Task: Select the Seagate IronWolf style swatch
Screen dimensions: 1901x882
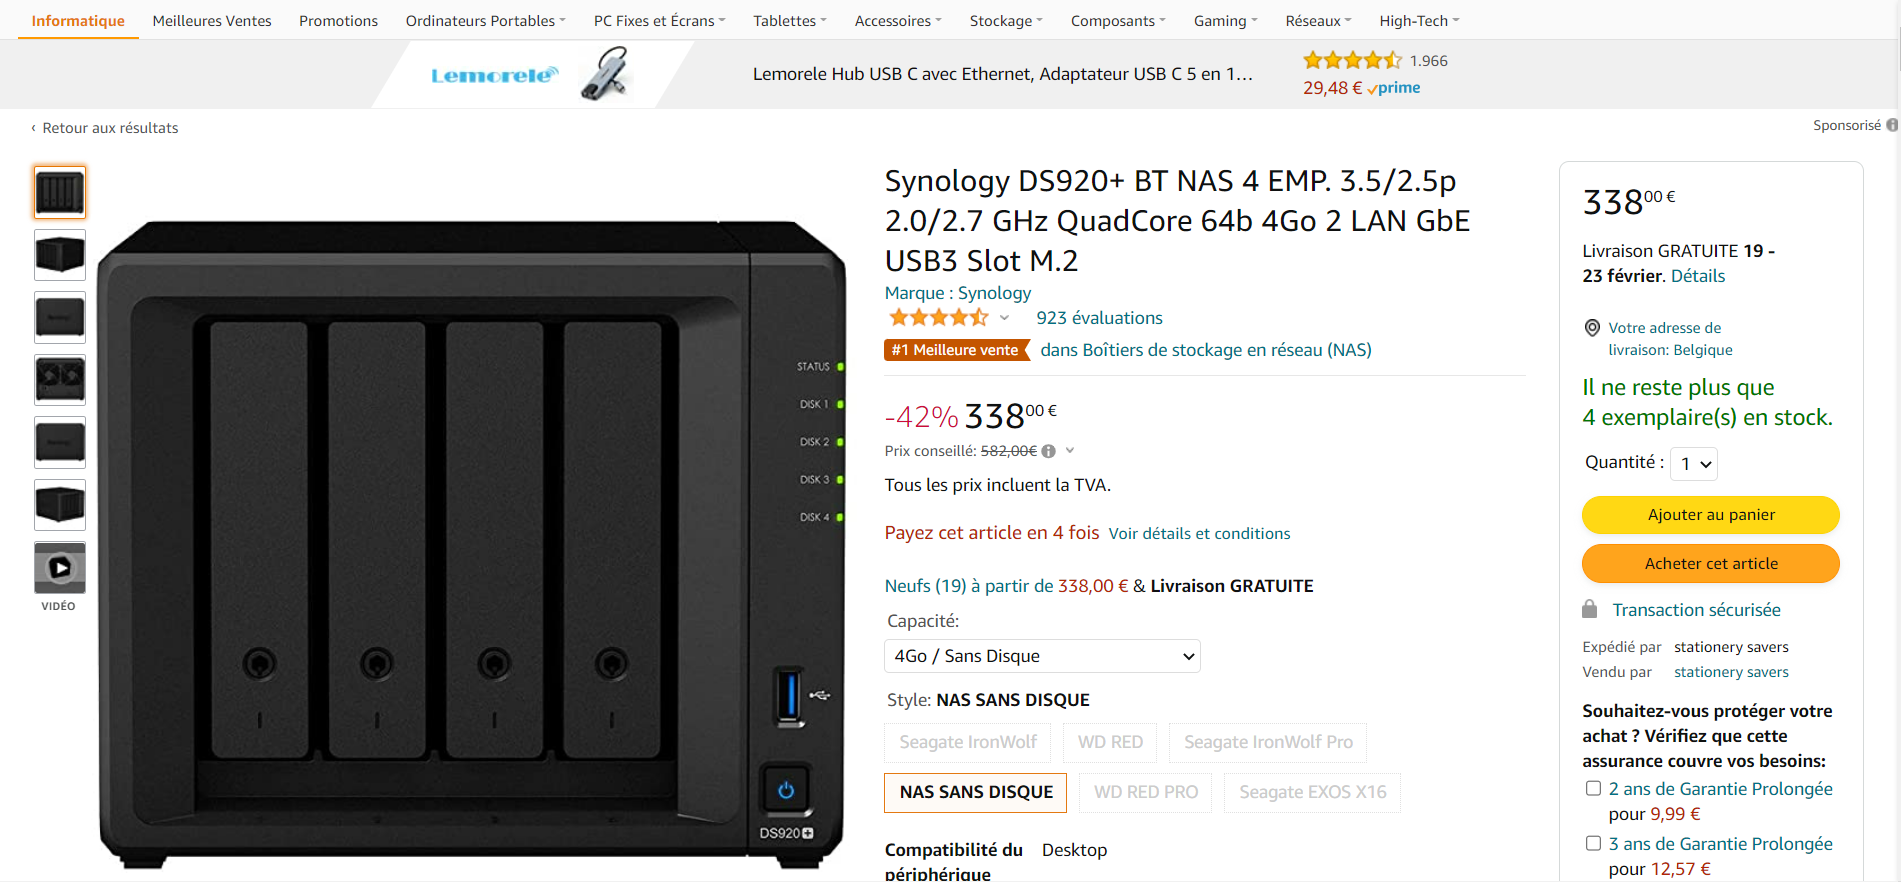Action: pyautogui.click(x=968, y=742)
